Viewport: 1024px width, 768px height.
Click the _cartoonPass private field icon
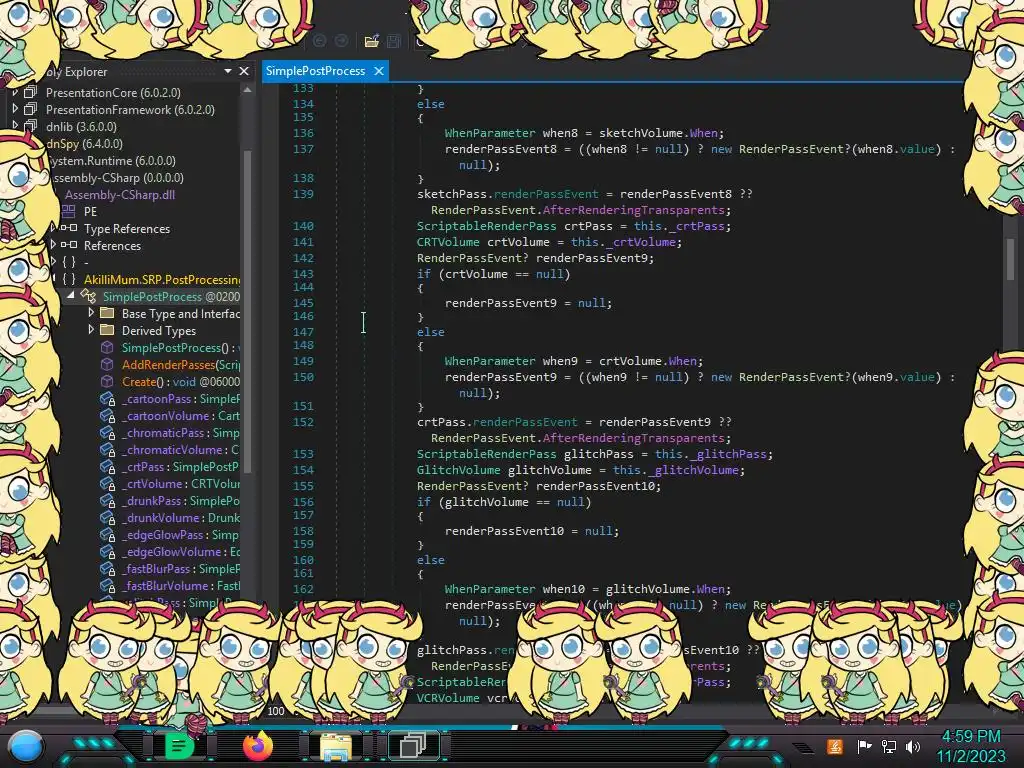(107, 398)
